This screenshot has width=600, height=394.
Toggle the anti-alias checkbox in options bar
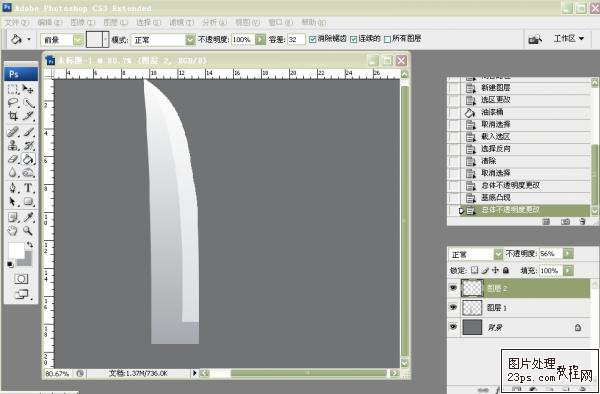click(313, 39)
